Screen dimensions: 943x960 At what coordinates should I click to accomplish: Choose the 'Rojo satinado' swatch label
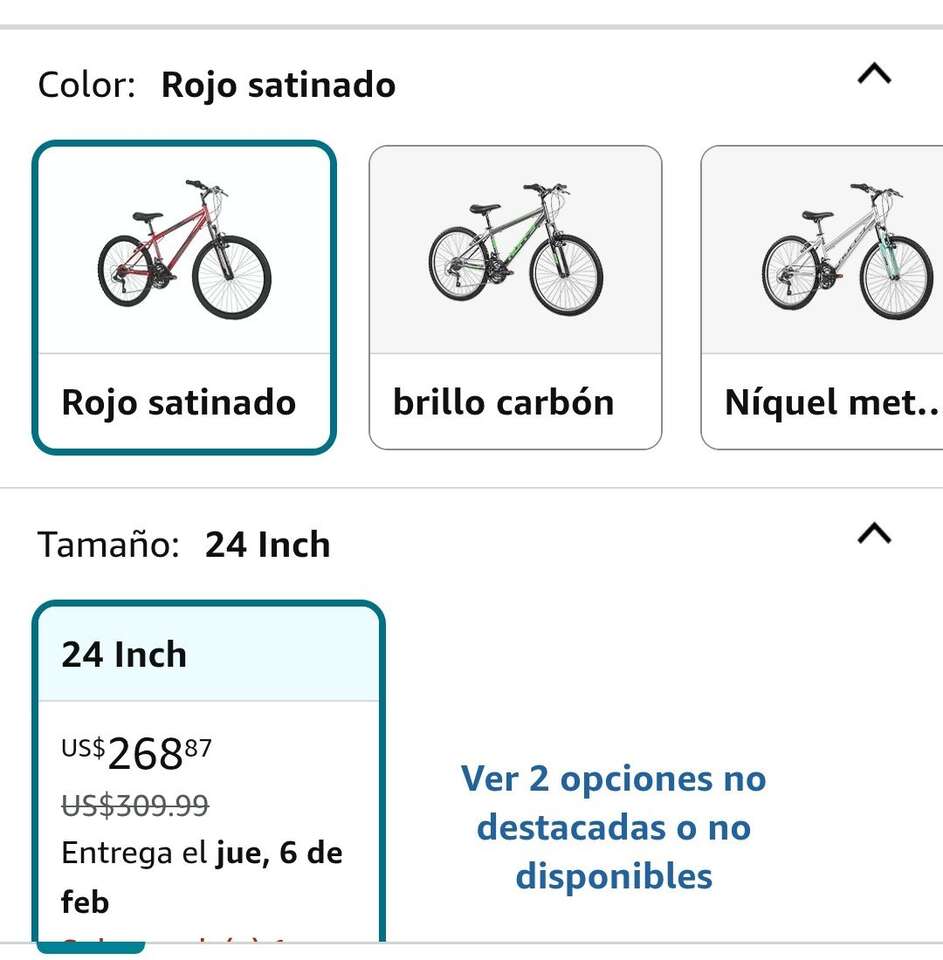click(x=179, y=402)
